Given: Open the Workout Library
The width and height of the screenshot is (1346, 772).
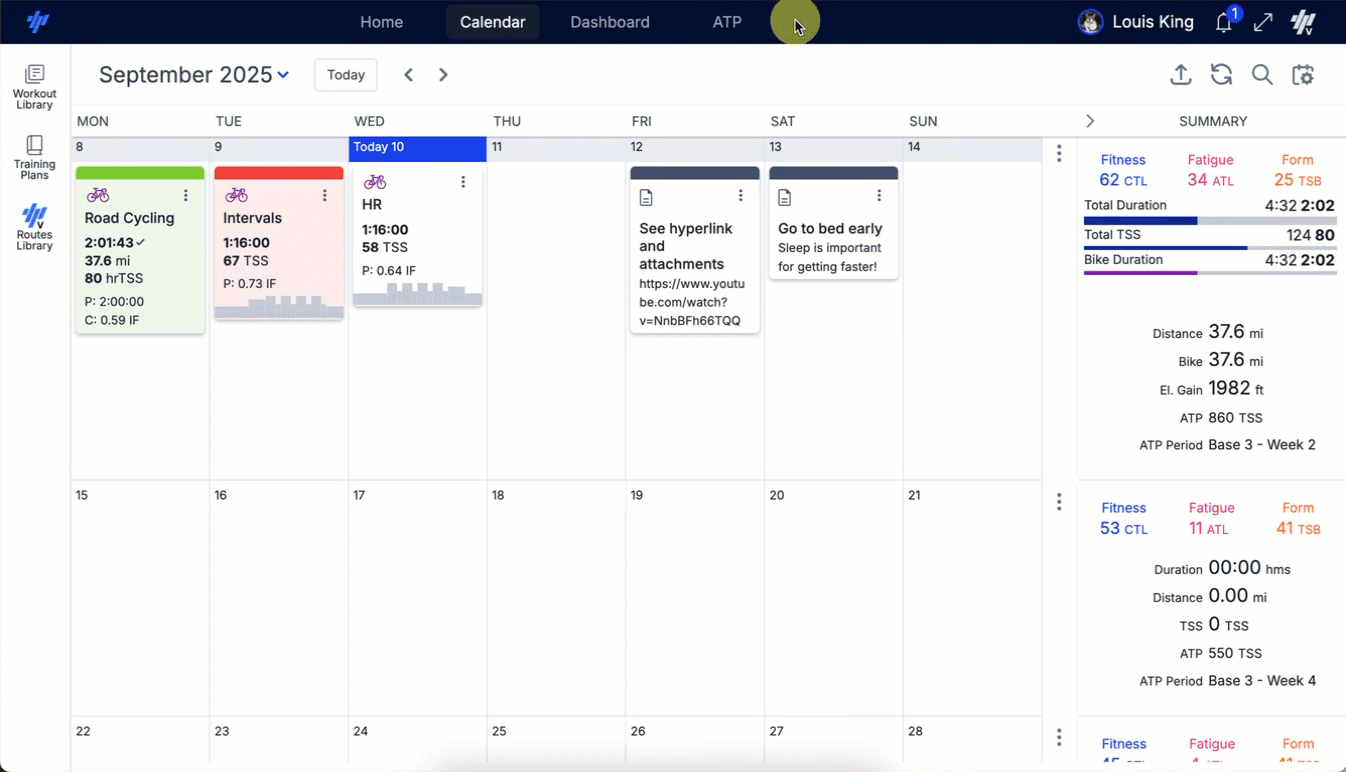Looking at the screenshot, I should click(x=34, y=85).
